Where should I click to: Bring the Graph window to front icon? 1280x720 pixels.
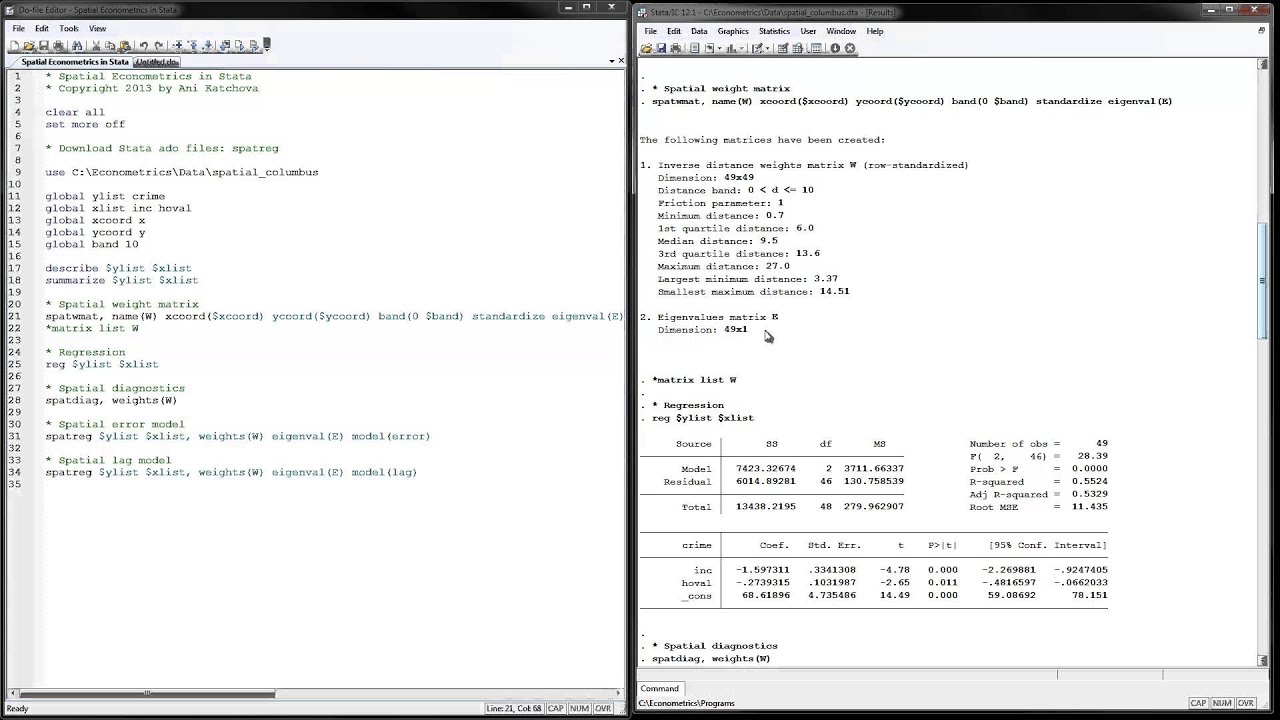click(732, 48)
